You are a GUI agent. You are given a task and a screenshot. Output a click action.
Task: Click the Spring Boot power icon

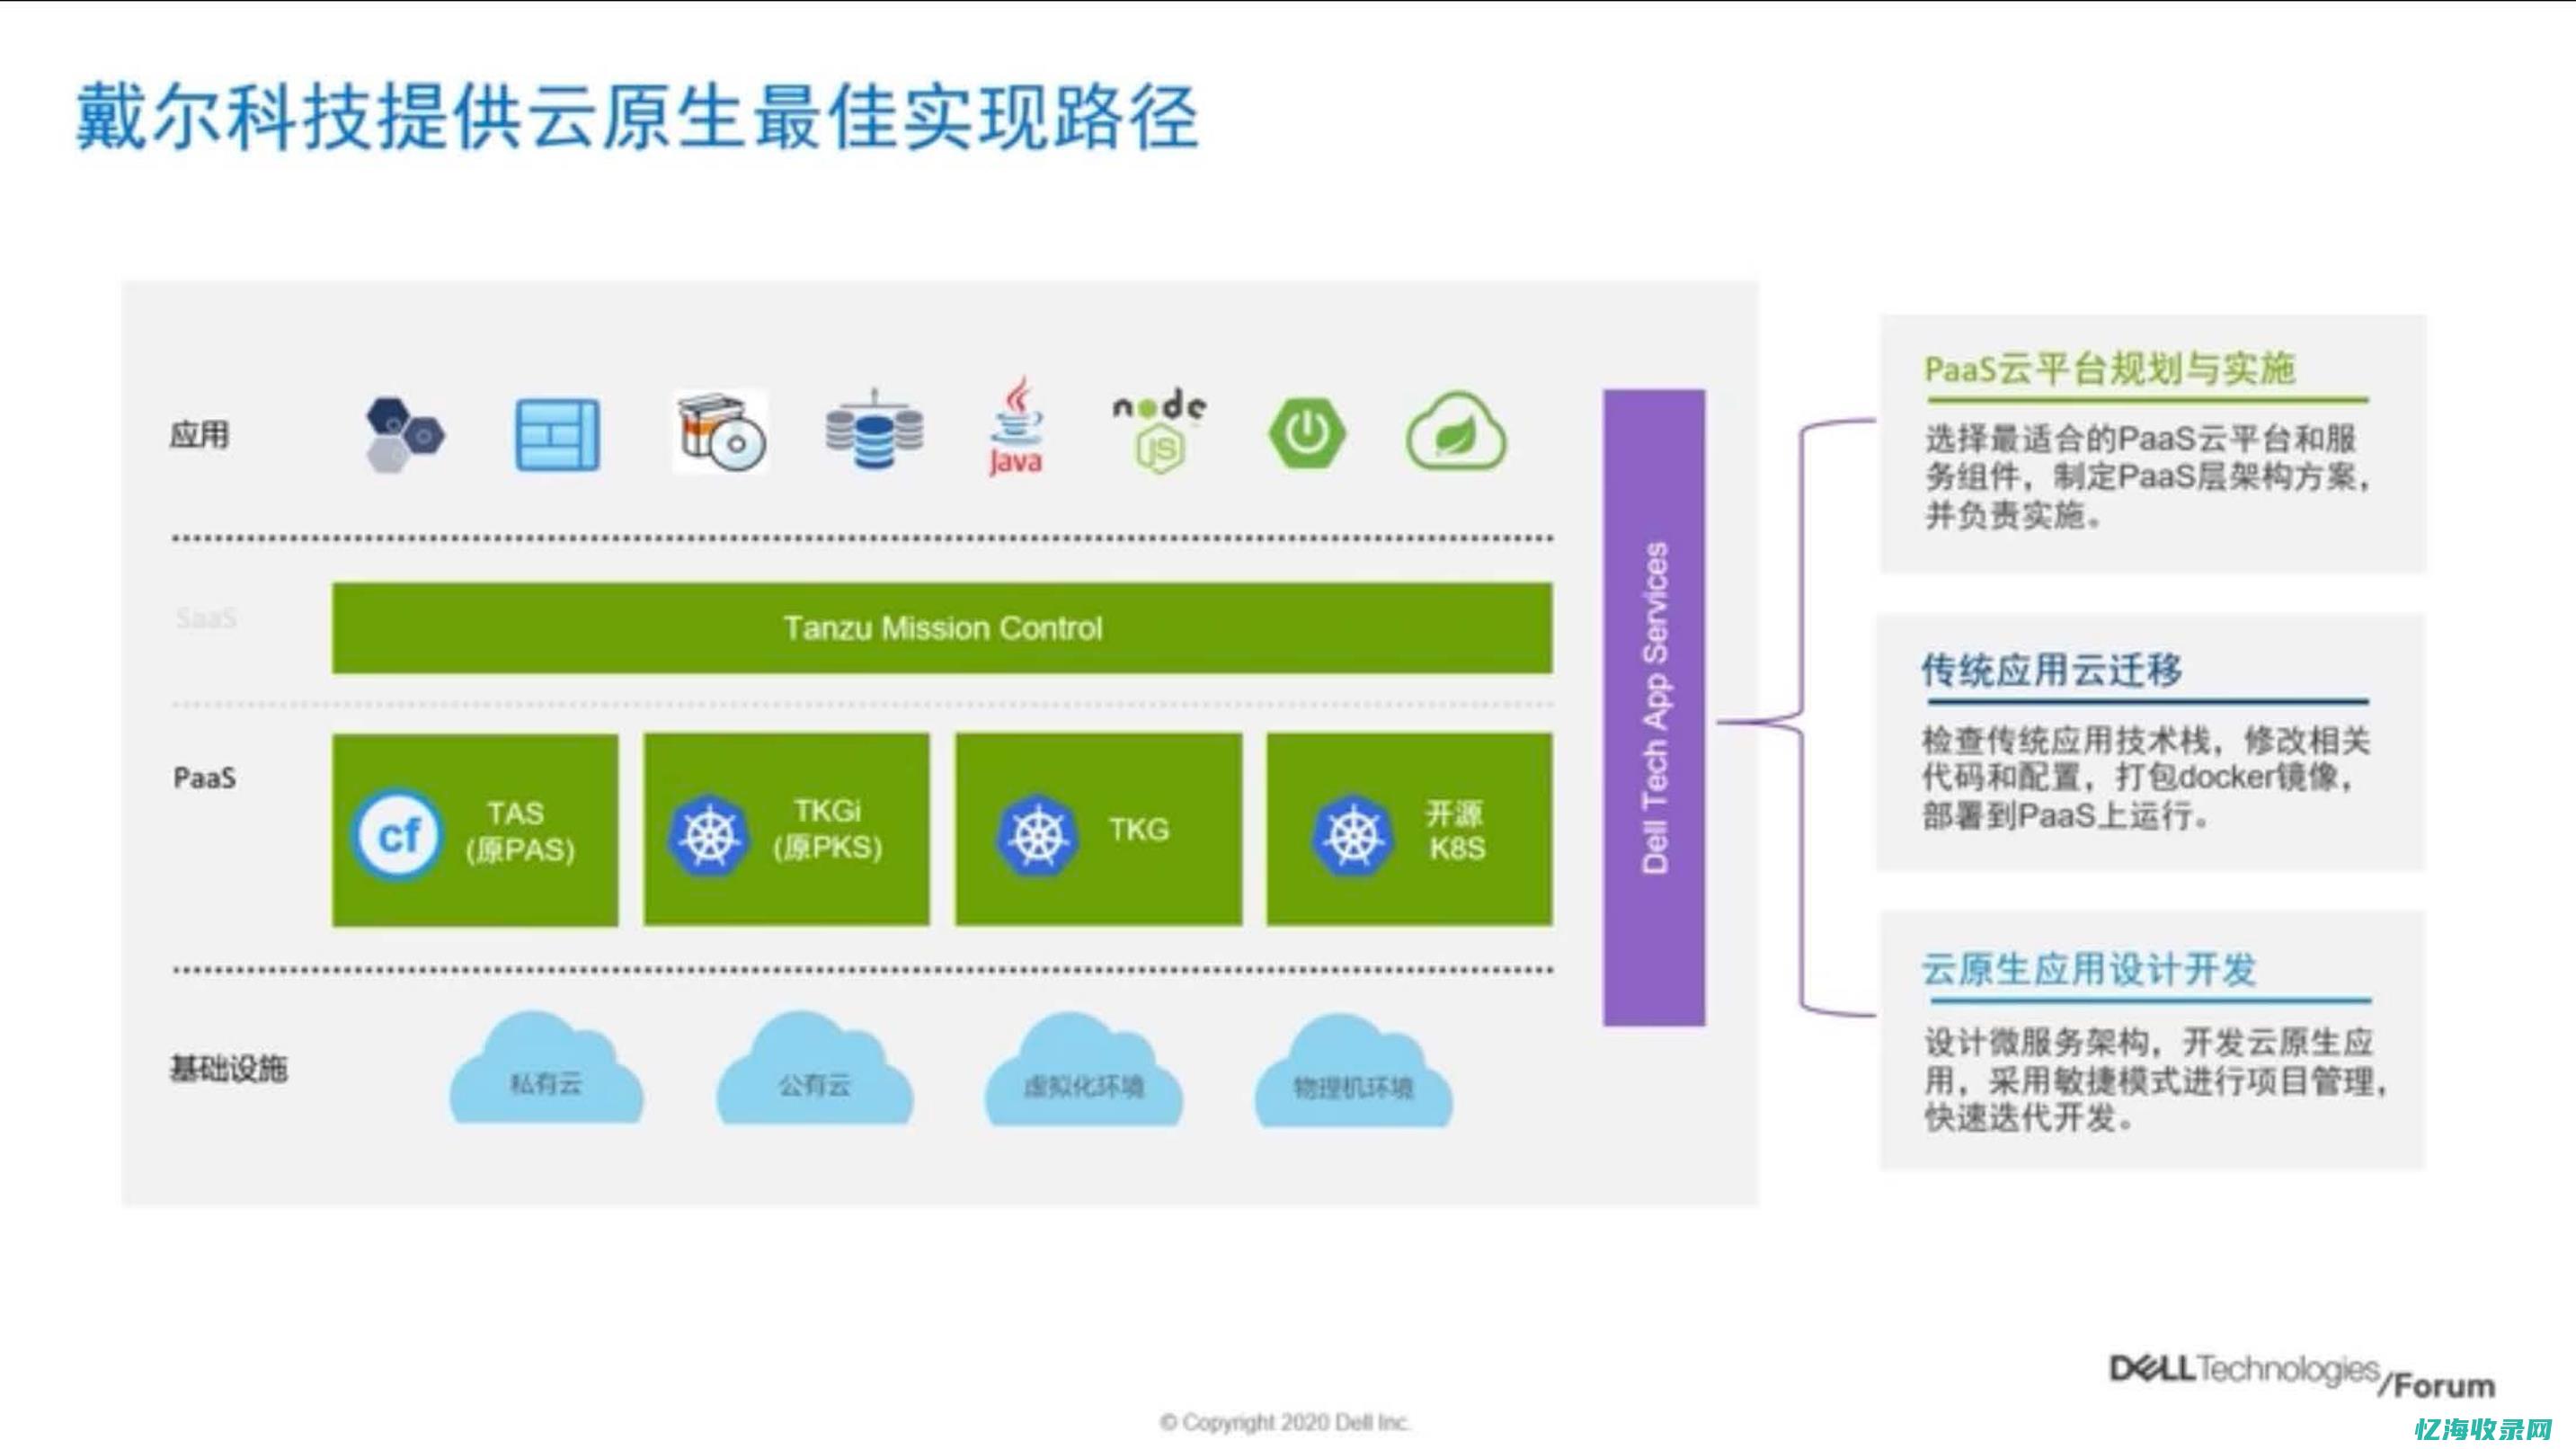(x=1307, y=433)
